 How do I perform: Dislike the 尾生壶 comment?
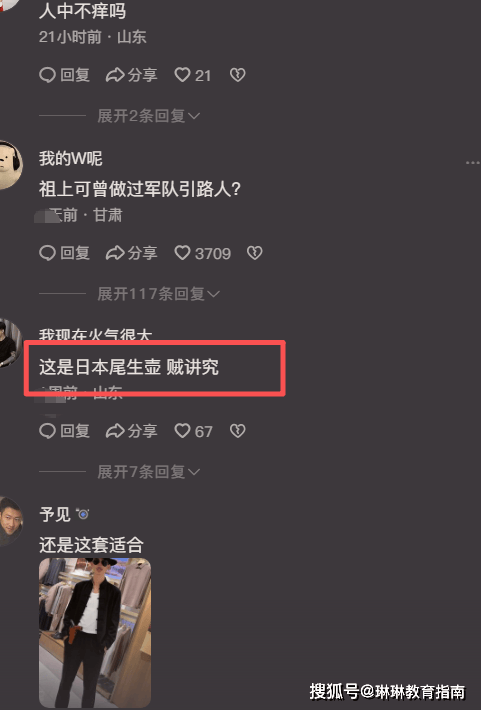[x=237, y=431]
